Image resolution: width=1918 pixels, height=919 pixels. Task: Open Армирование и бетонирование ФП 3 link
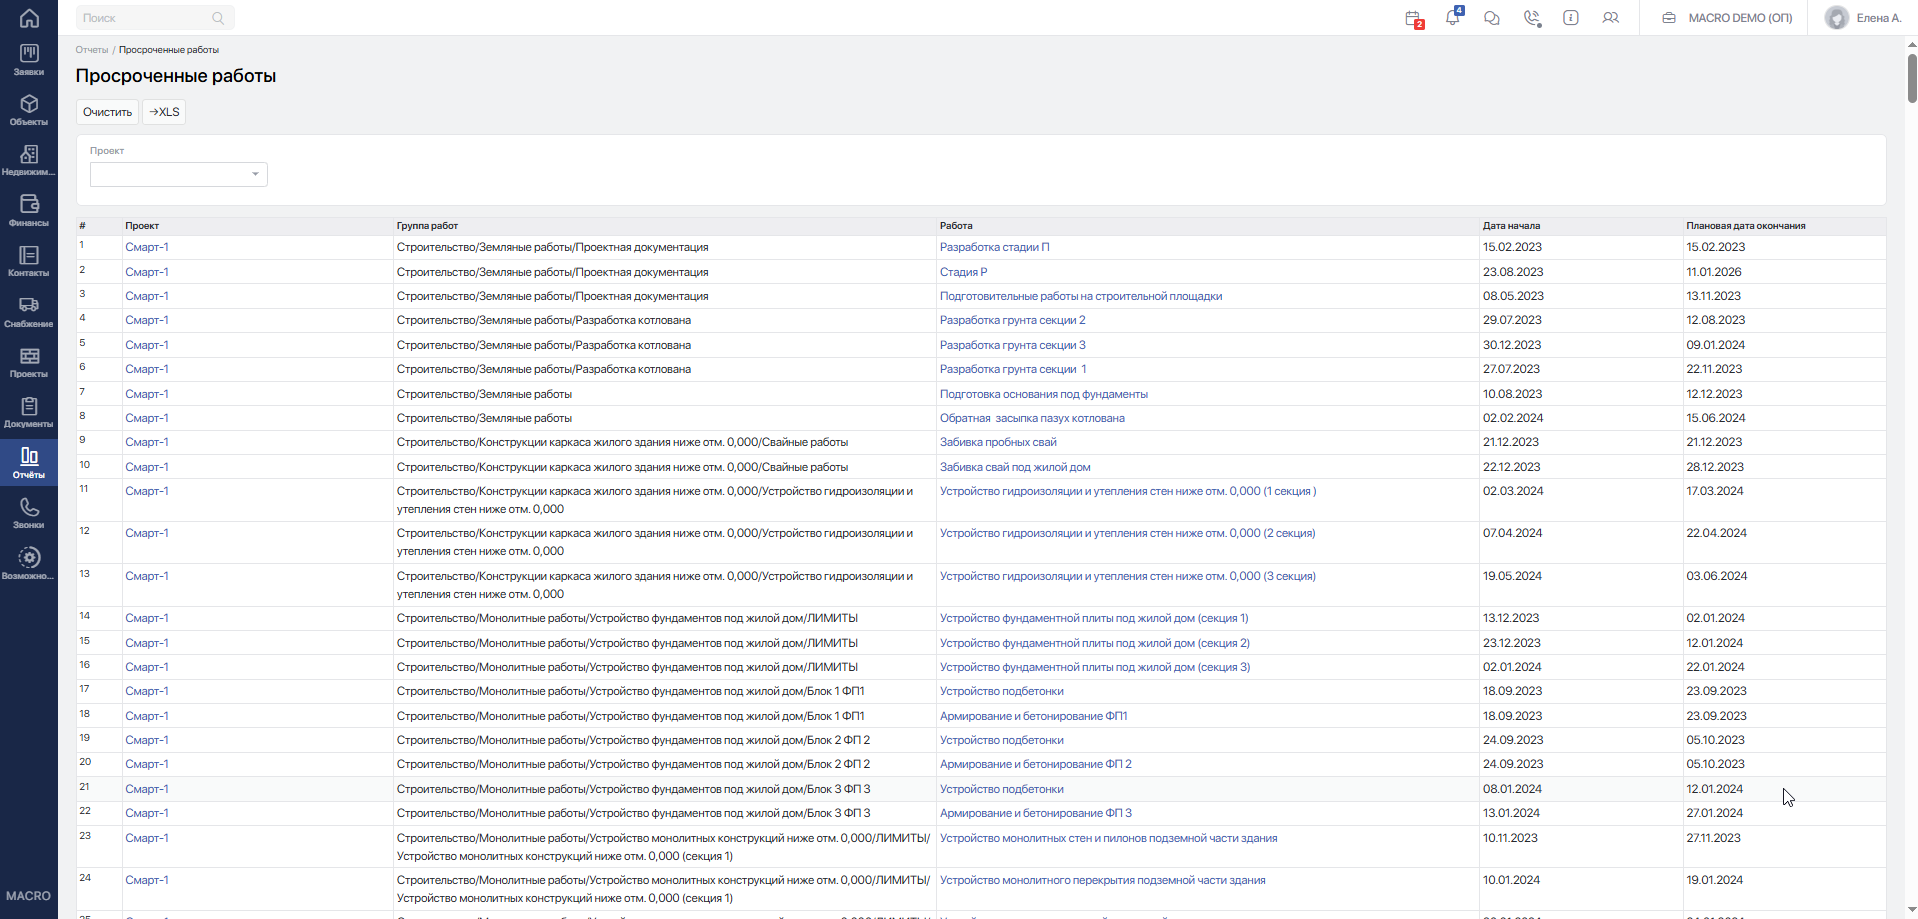pyautogui.click(x=1035, y=813)
